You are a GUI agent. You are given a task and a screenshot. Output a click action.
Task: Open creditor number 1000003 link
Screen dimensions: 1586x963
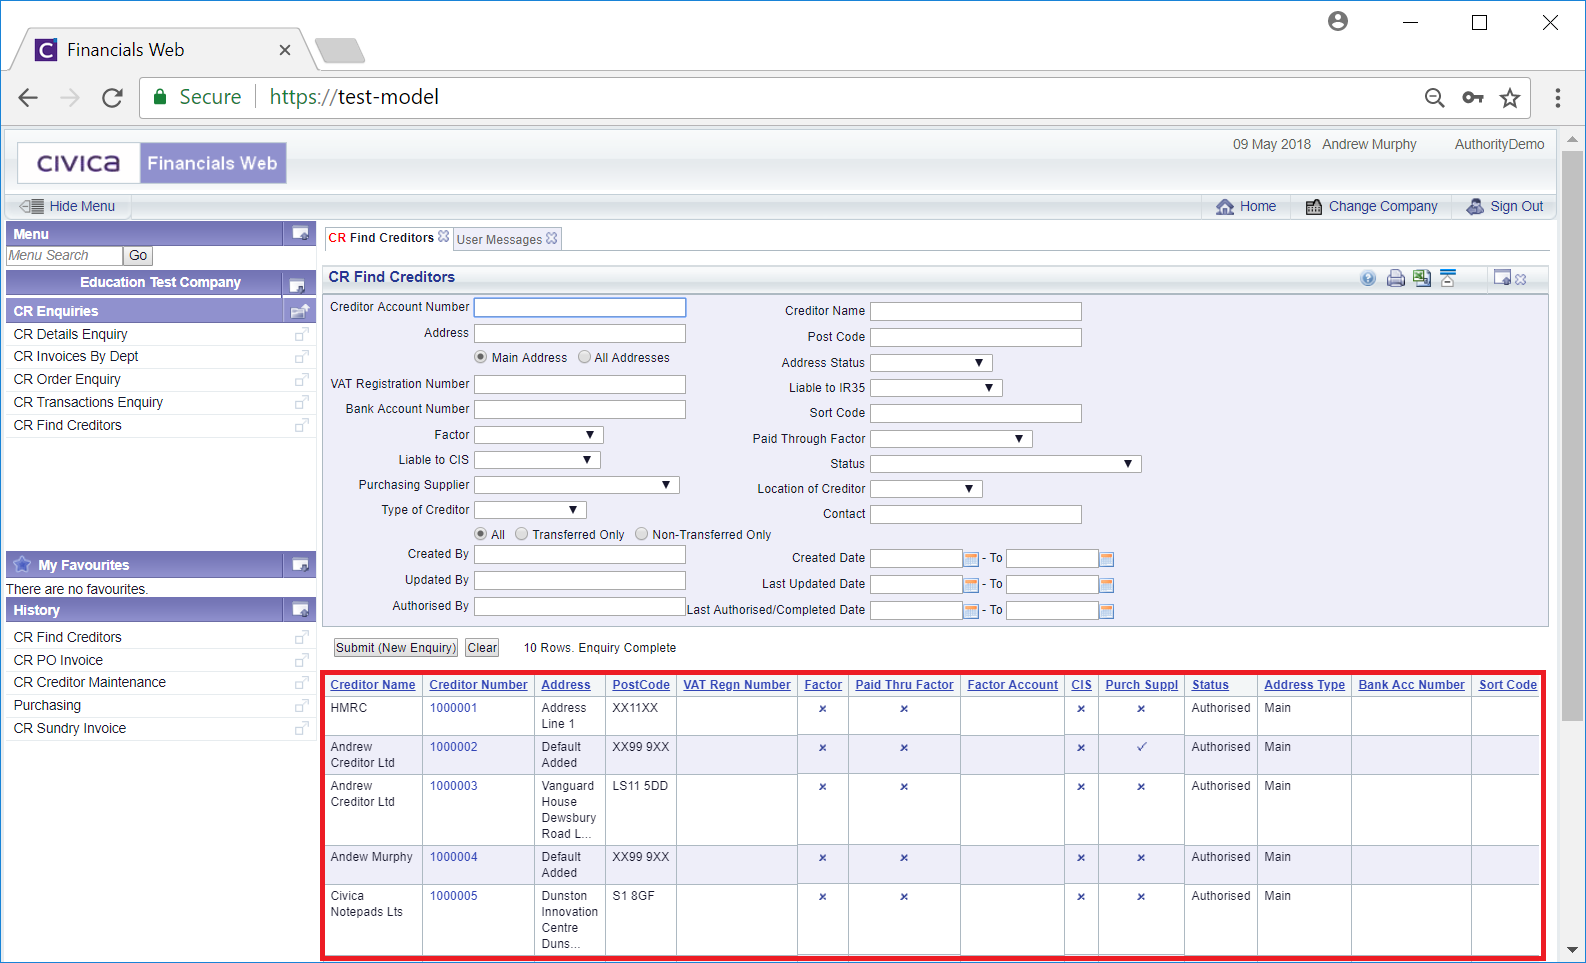tap(454, 786)
